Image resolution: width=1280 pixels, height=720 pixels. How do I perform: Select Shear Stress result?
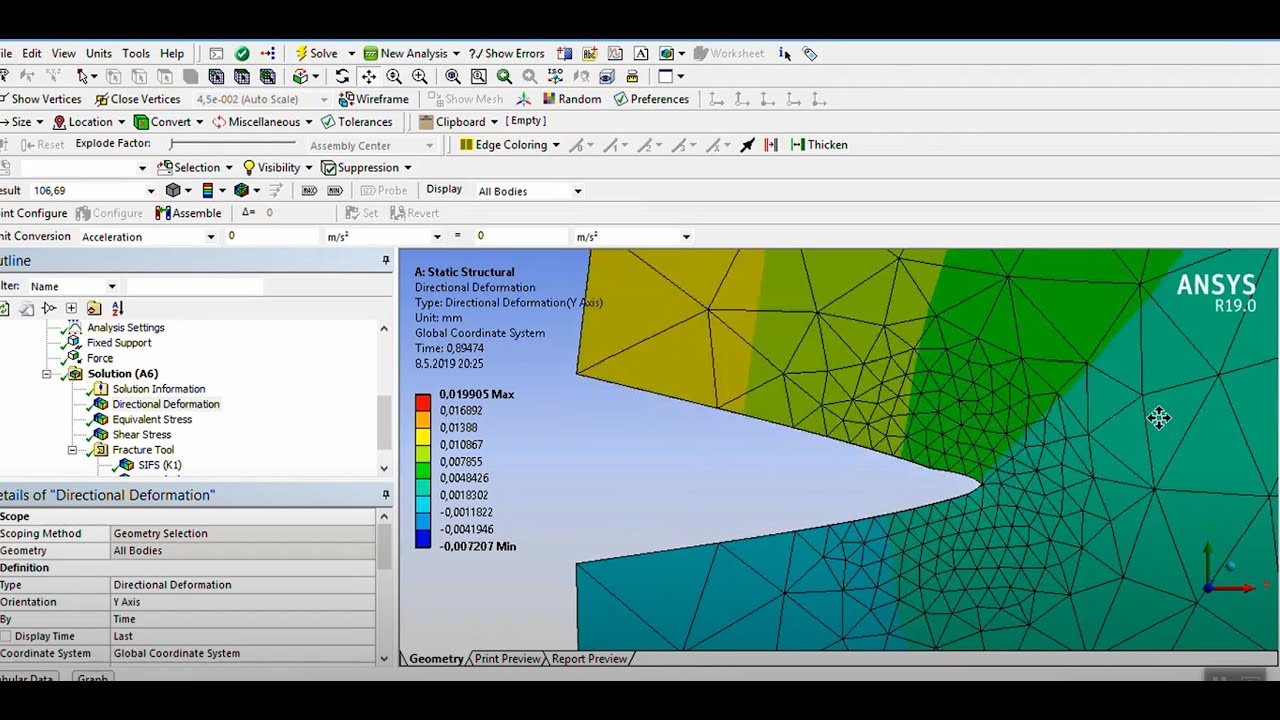141,434
